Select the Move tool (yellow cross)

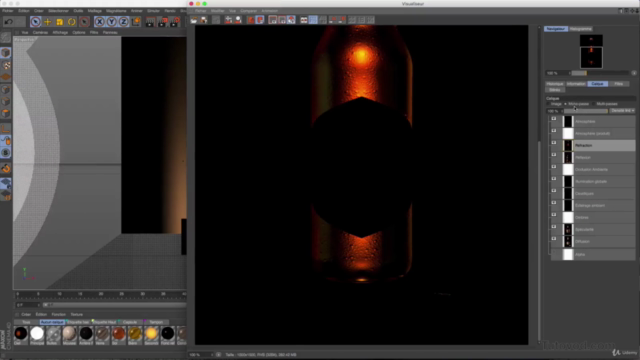click(47, 22)
